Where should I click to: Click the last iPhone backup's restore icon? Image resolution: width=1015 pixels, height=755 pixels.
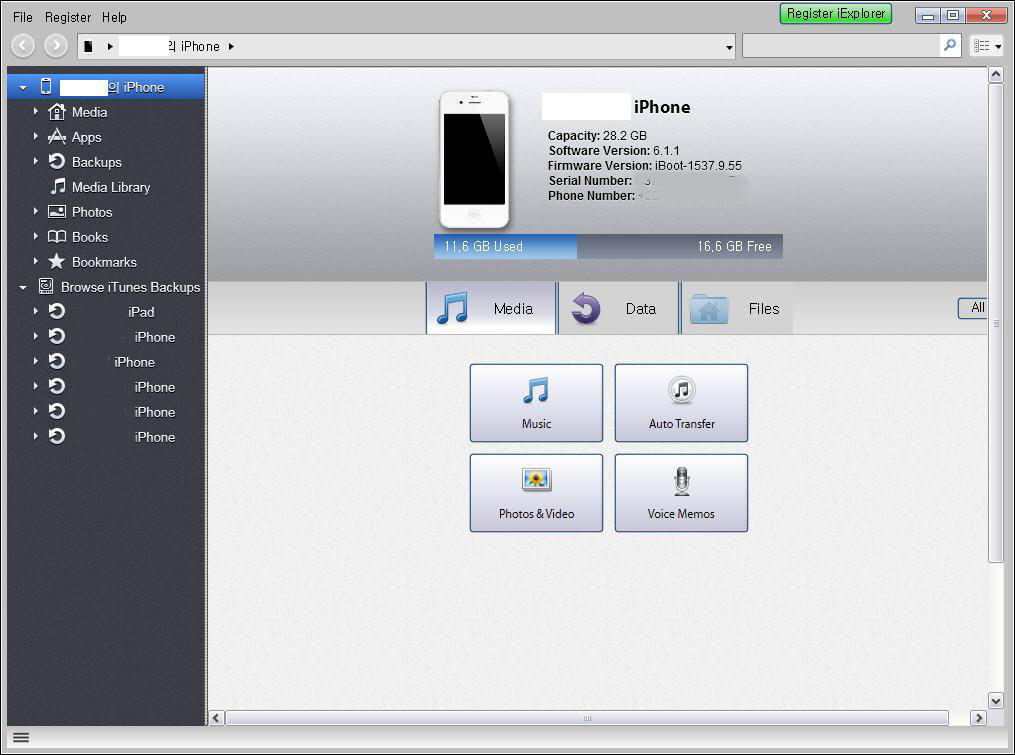click(x=57, y=436)
